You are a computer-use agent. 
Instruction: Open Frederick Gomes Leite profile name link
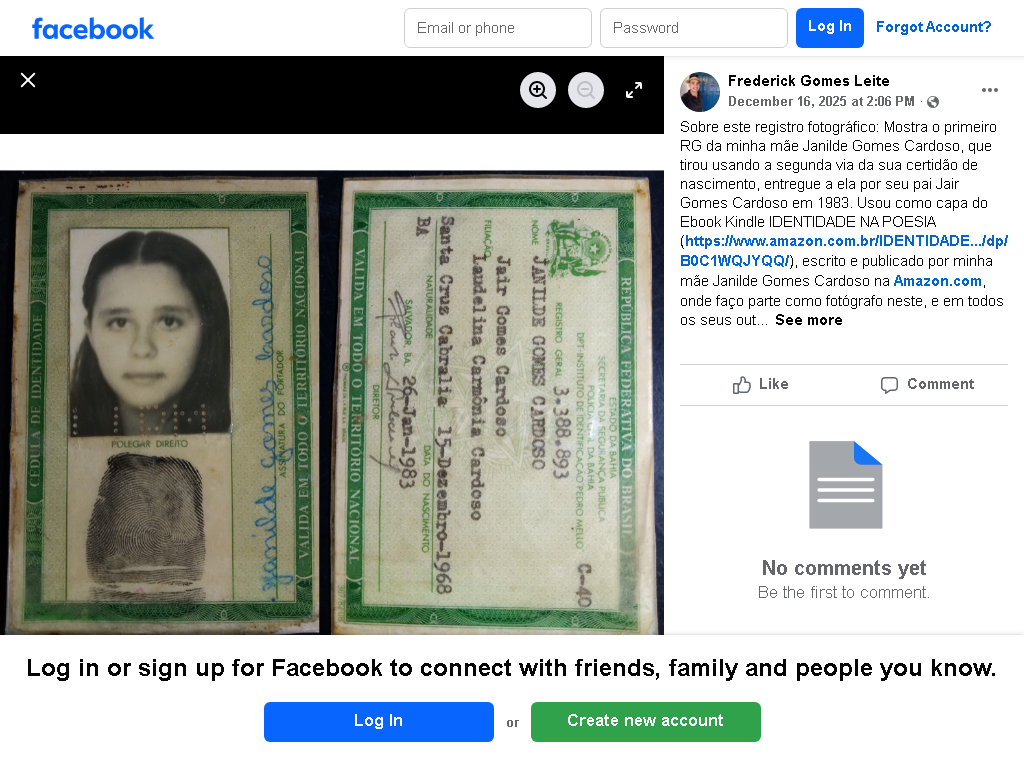[x=808, y=81]
